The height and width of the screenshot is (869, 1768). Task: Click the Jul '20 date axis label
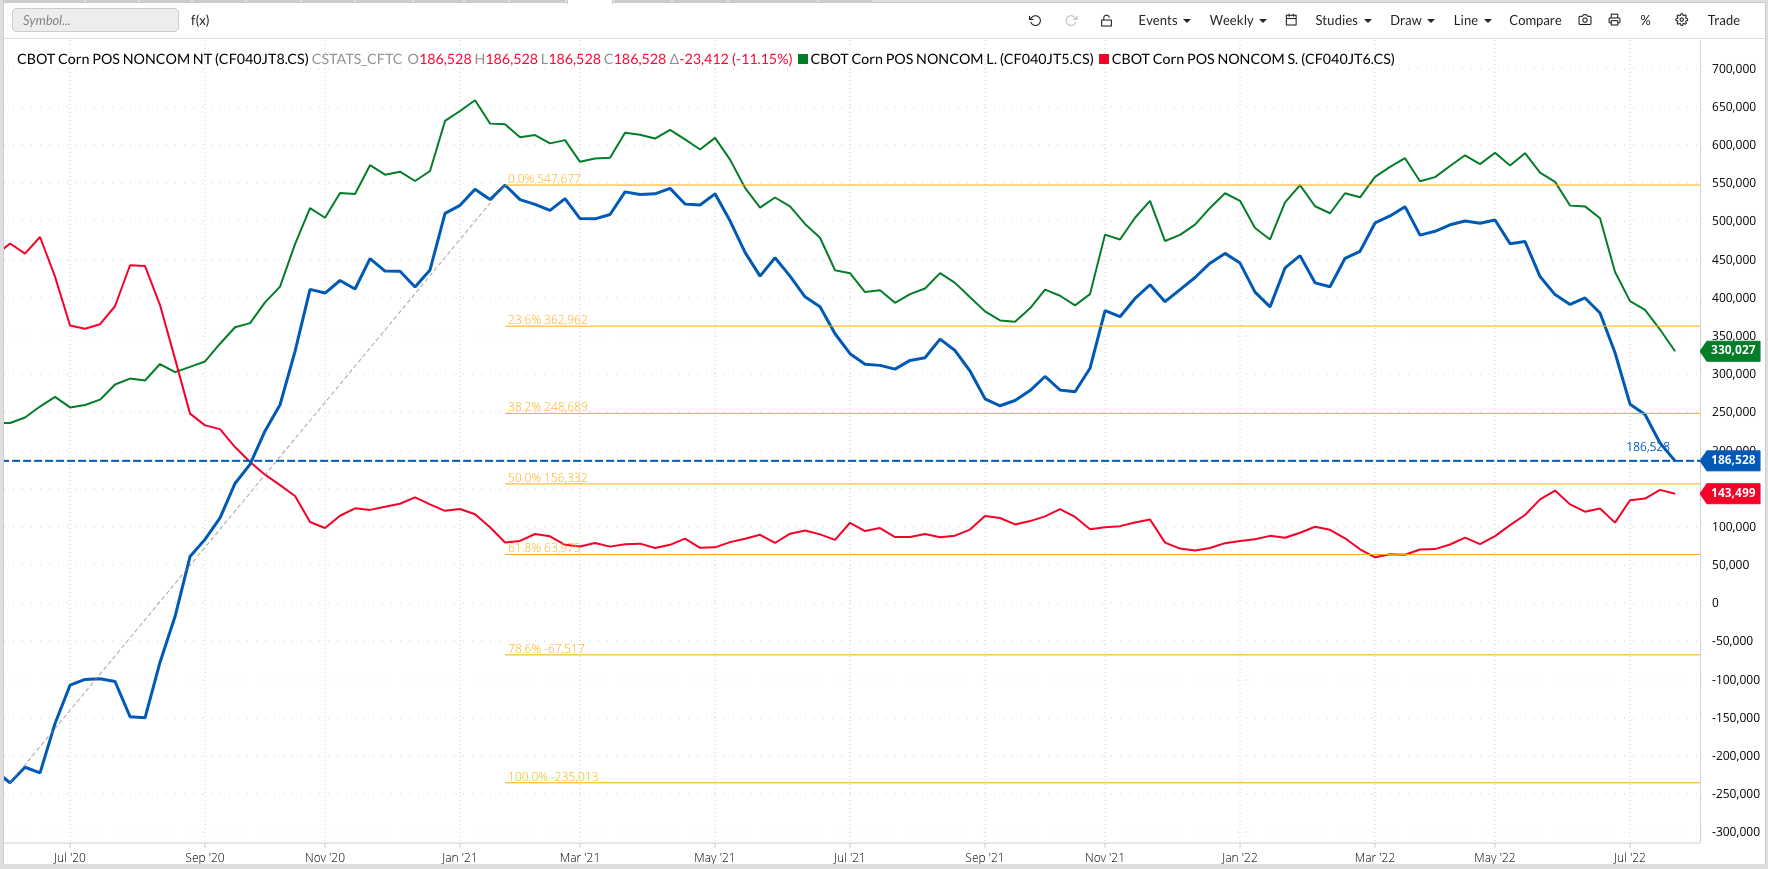coord(69,857)
